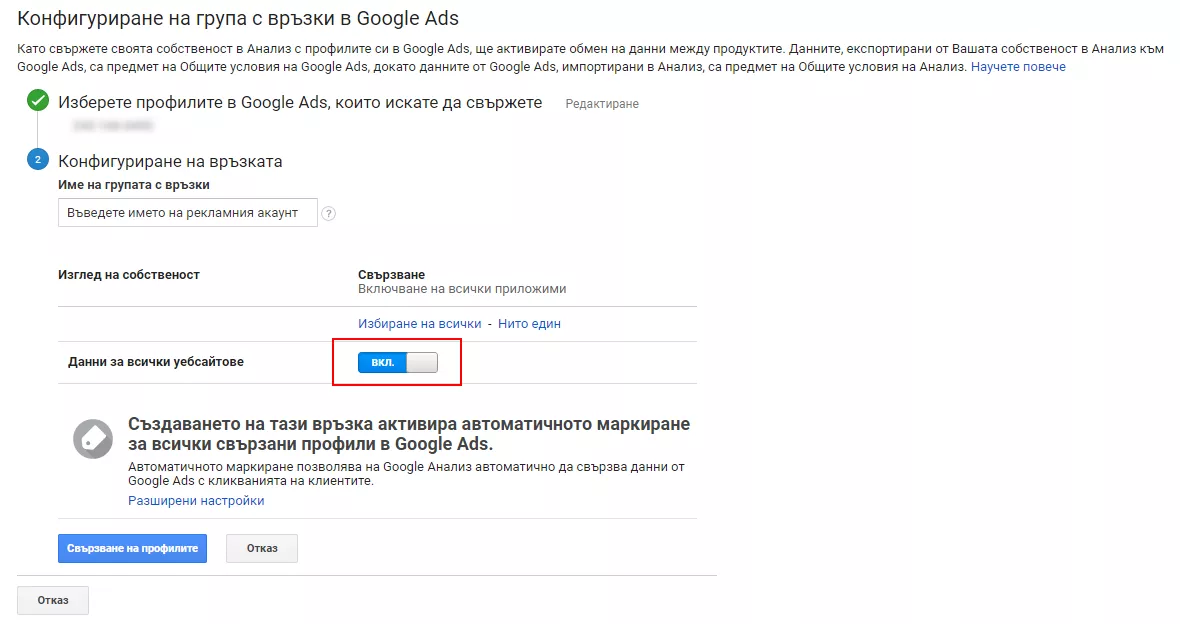
Task: Open the Научете повече link
Action: (x=1018, y=67)
